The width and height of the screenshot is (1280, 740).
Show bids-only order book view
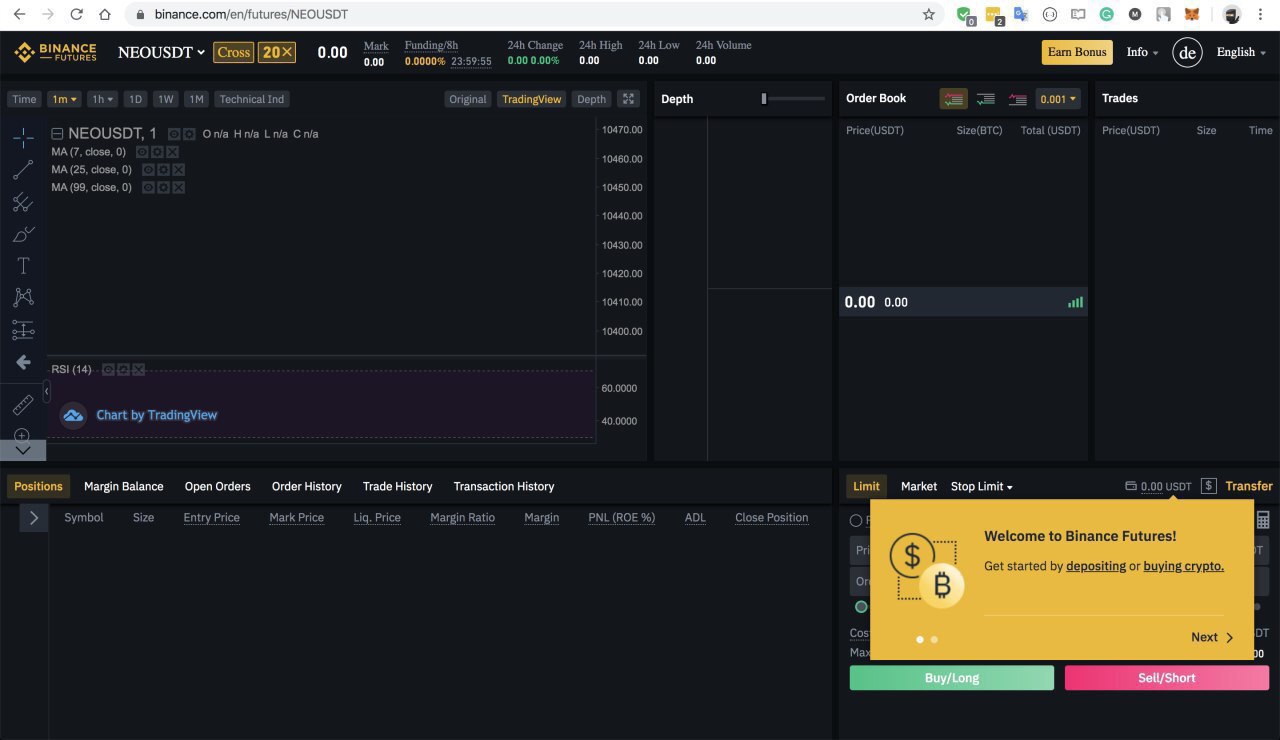(x=986, y=99)
